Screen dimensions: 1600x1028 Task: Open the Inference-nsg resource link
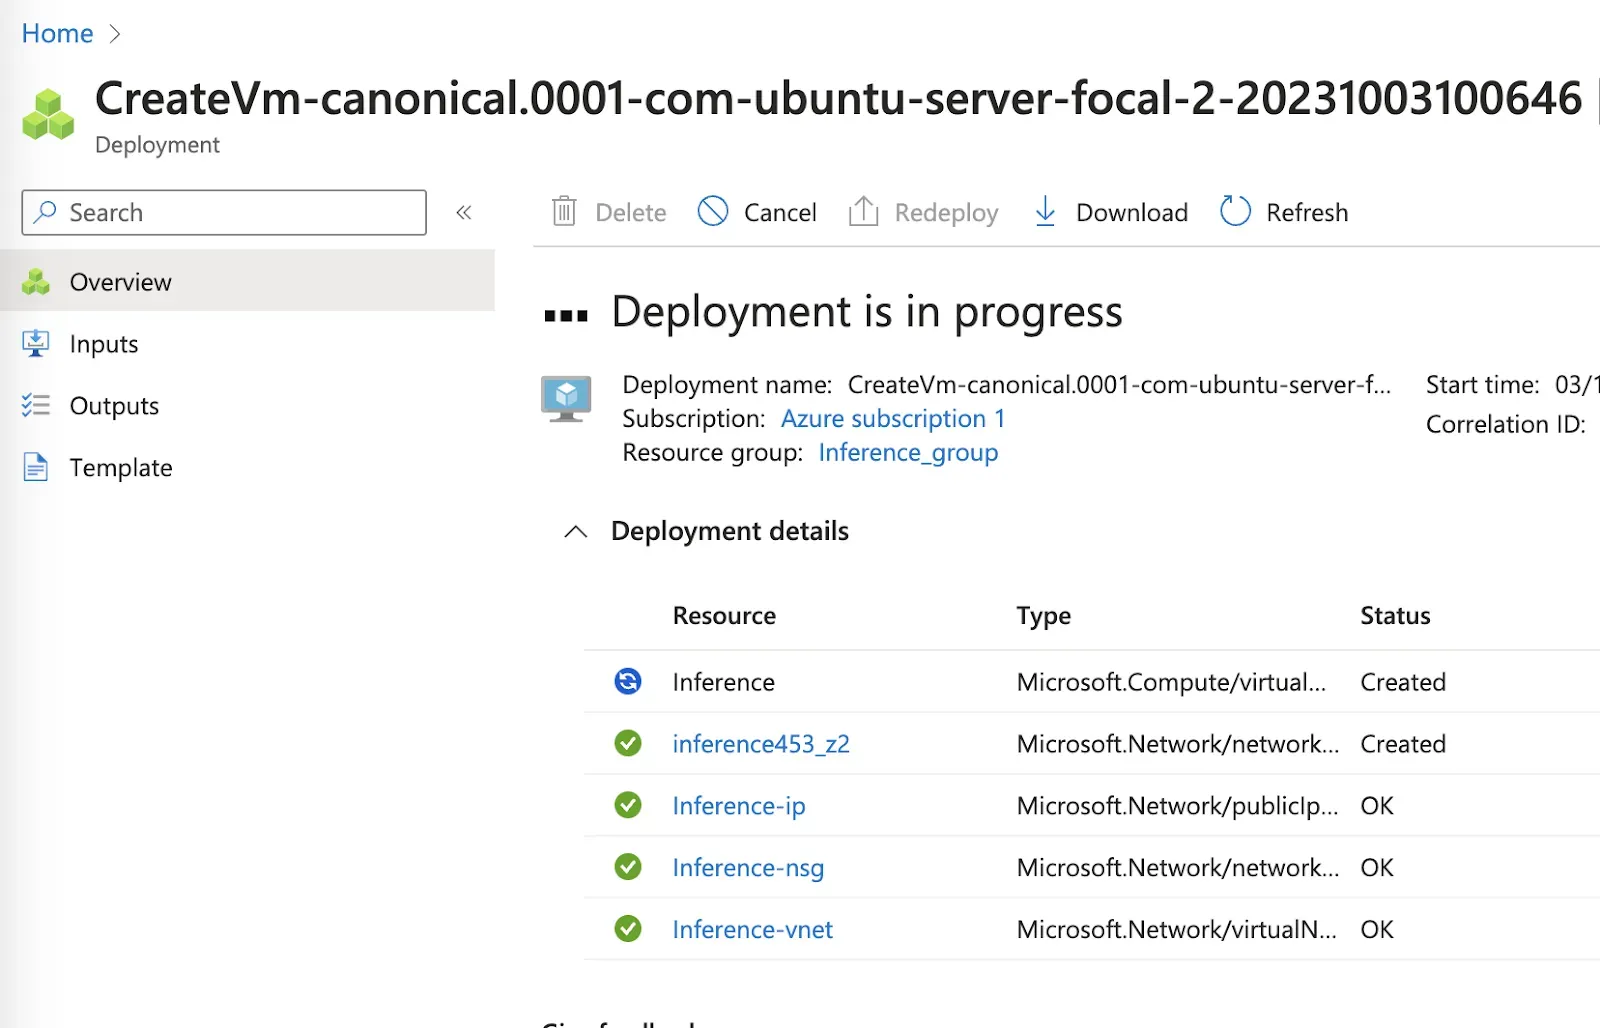[748, 868]
